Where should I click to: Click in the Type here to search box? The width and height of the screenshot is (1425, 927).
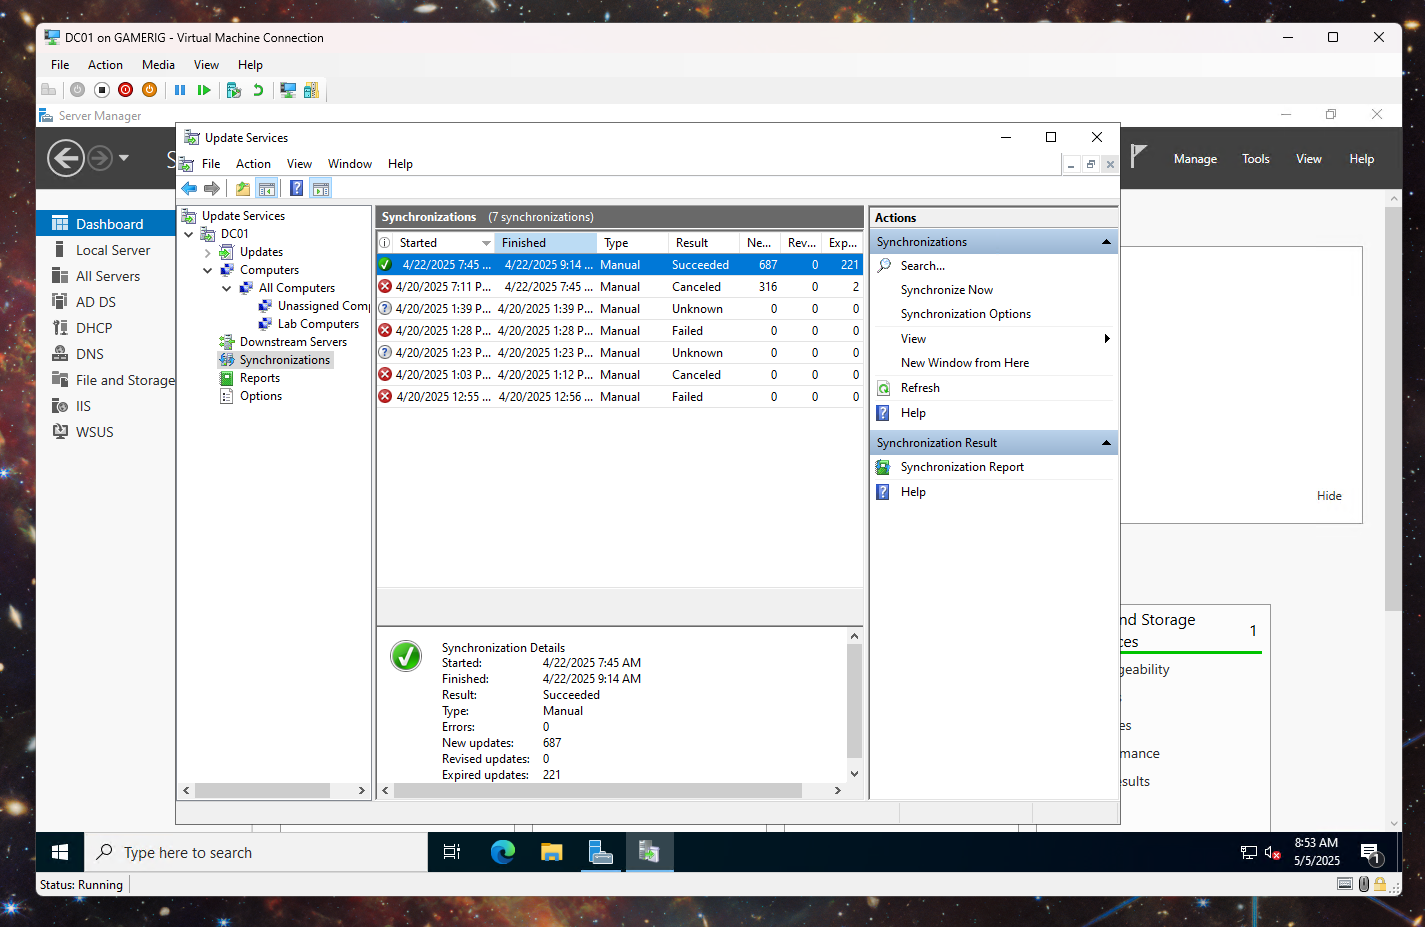click(257, 852)
